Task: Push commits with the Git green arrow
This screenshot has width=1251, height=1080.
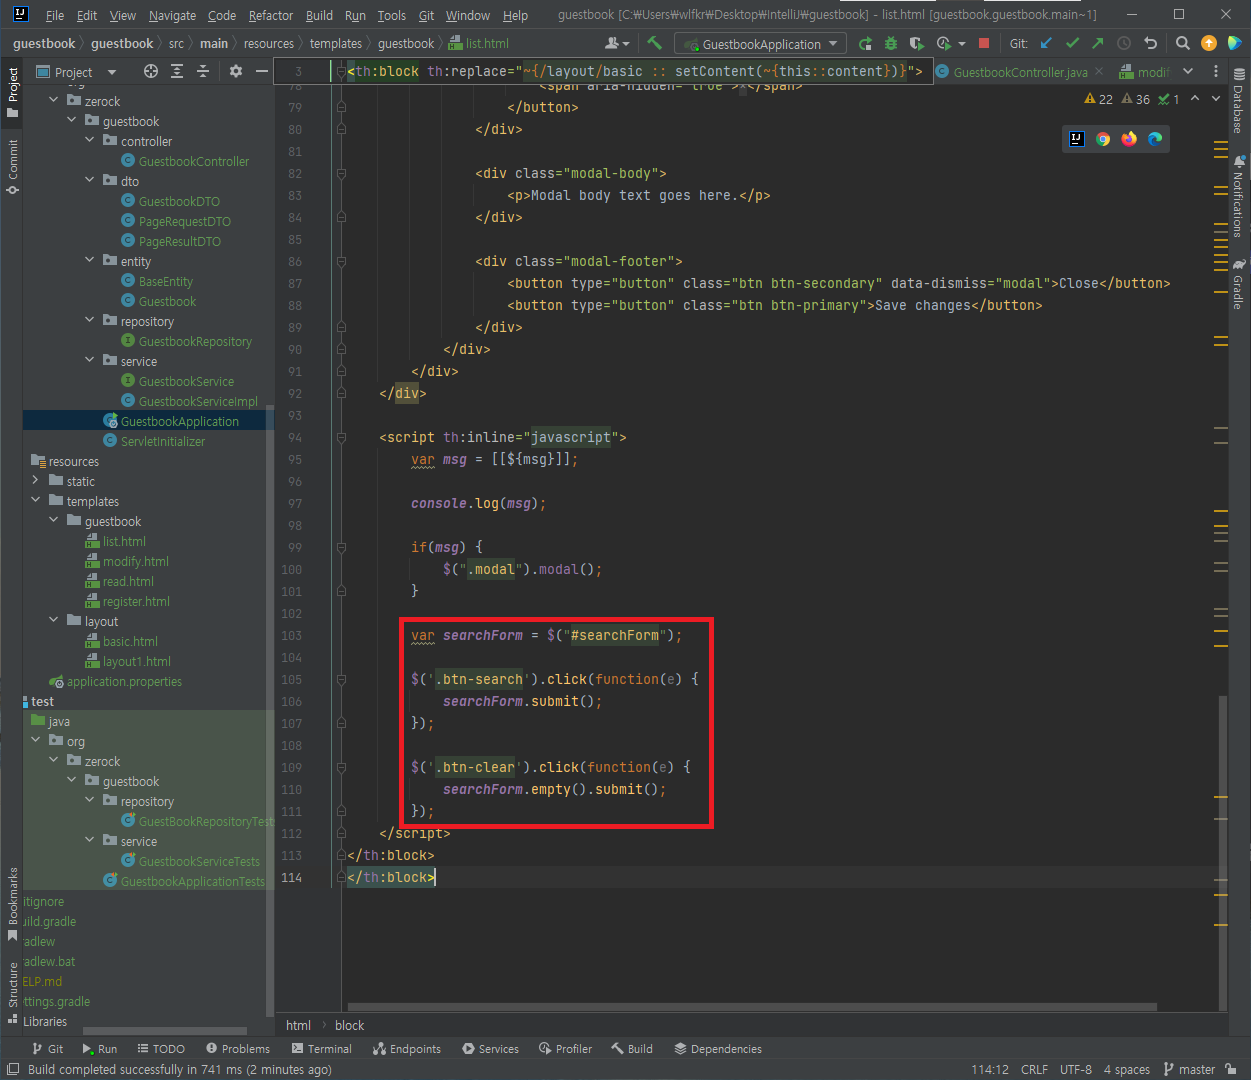Action: (x=1098, y=43)
